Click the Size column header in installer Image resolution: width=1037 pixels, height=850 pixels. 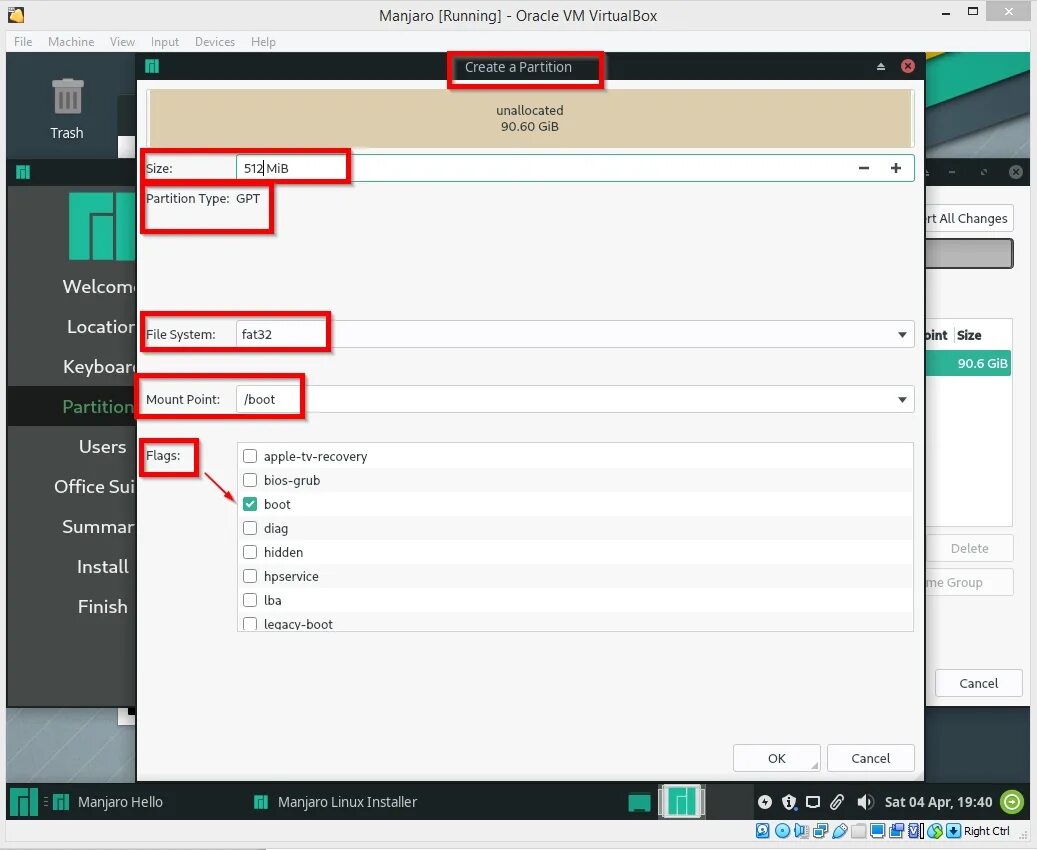pos(969,335)
